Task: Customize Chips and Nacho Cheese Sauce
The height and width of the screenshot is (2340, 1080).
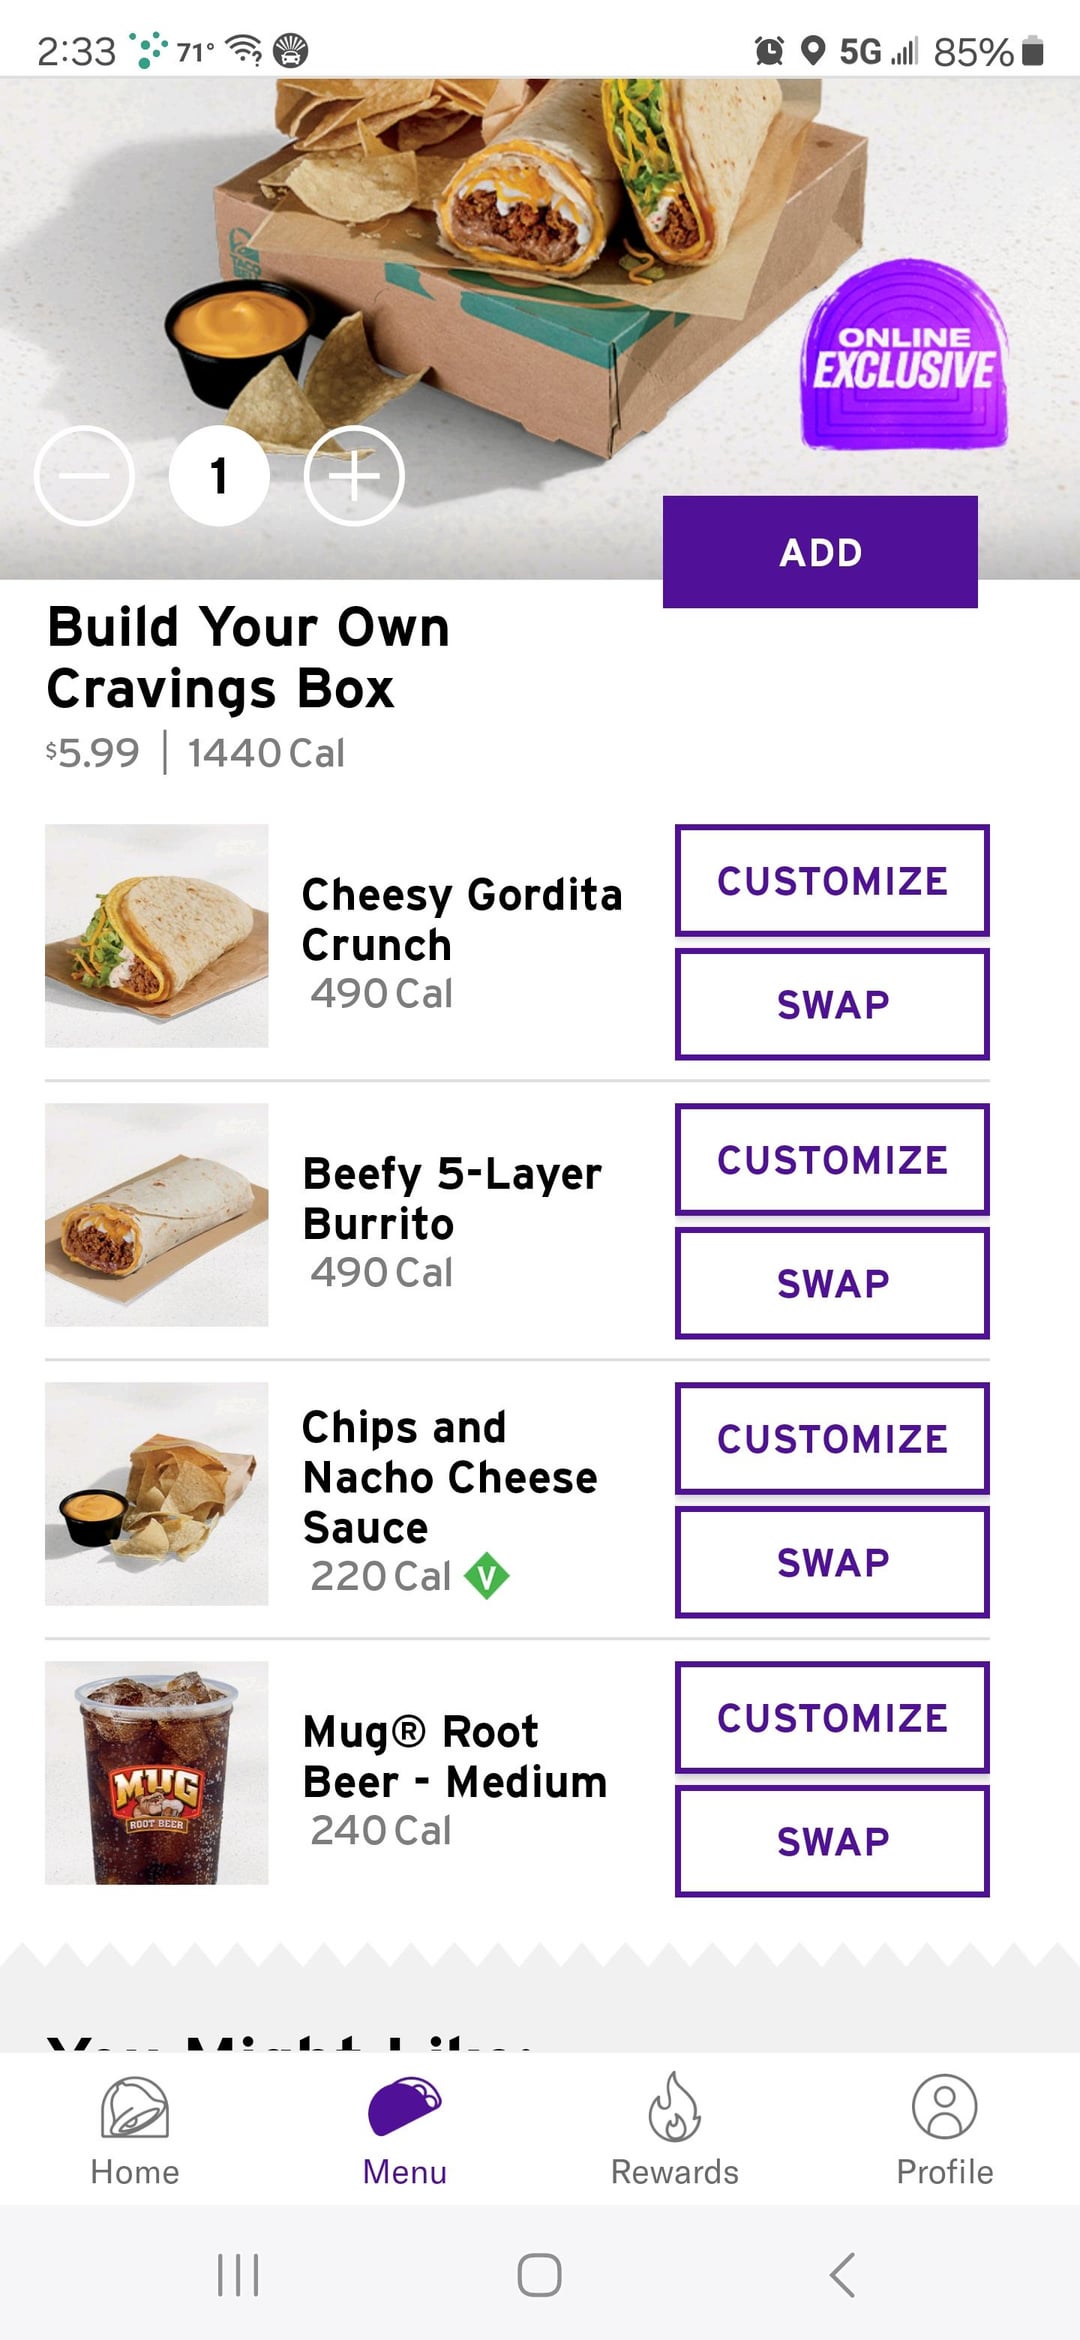Action: 832,1439
